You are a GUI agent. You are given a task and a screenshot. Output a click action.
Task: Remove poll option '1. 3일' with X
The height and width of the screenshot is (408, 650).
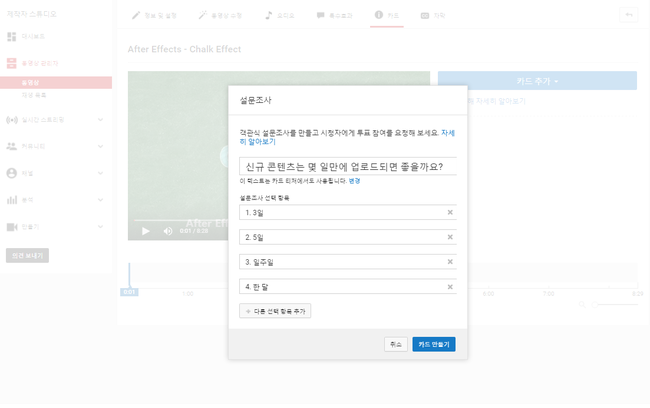pyautogui.click(x=450, y=212)
